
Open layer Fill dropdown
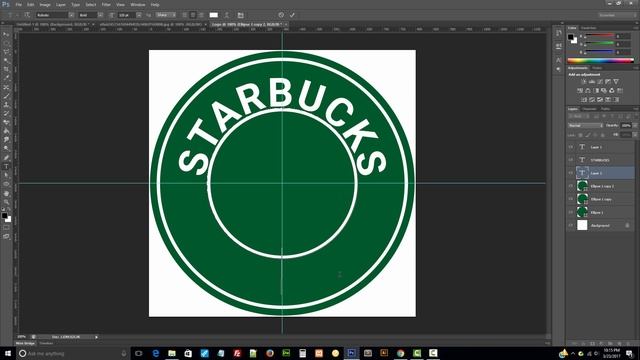pos(635,135)
